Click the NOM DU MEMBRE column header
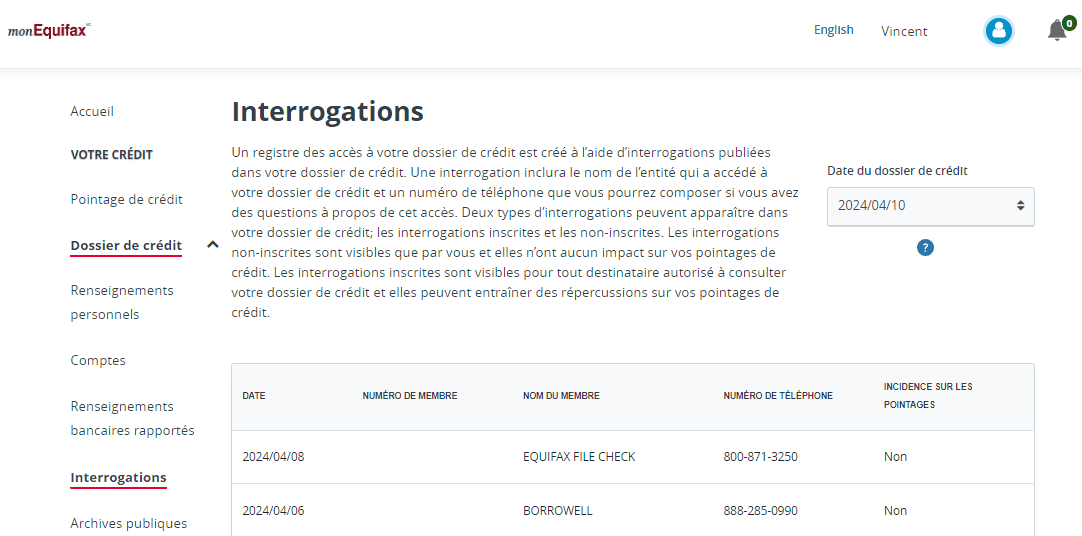This screenshot has height=536, width=1082. [x=561, y=396]
